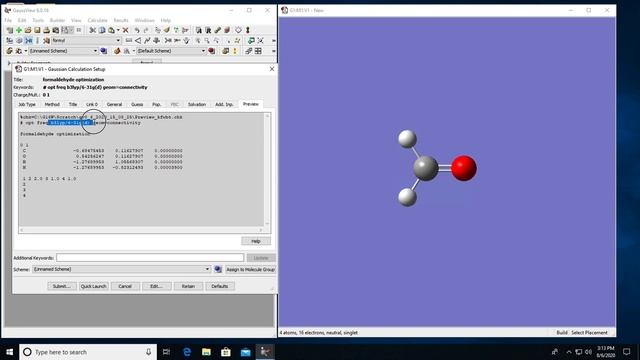Click the Edit... button
The image size is (640, 360).
click(x=157, y=286)
